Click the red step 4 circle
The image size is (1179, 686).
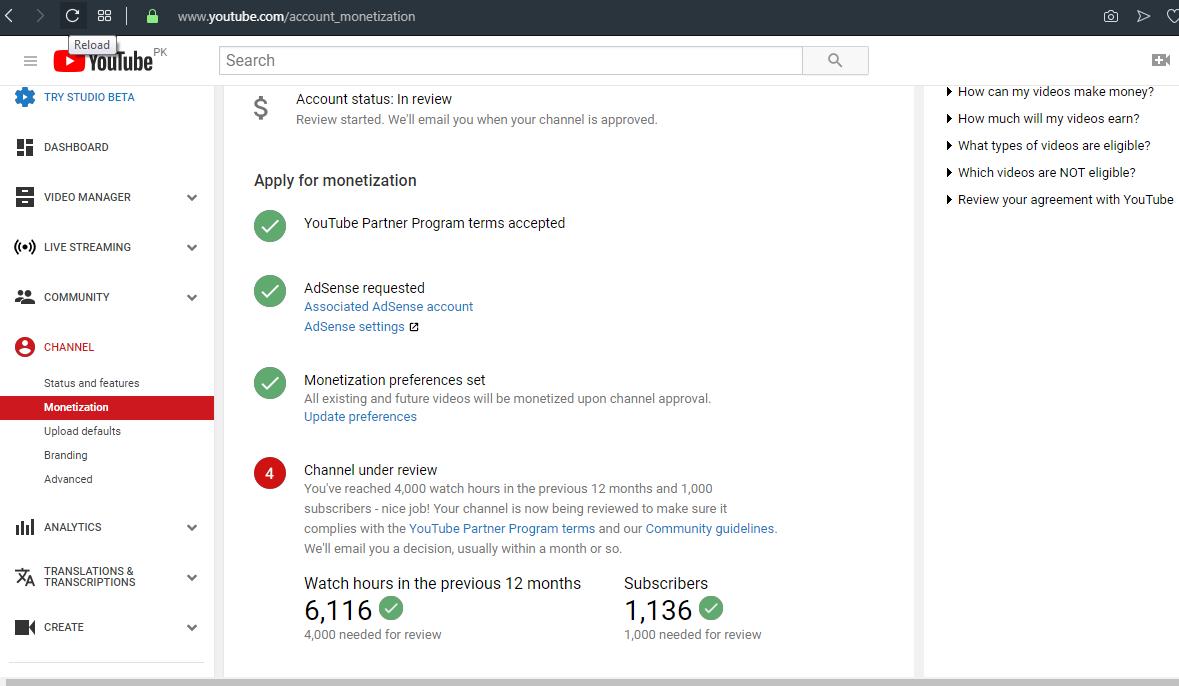click(x=270, y=473)
